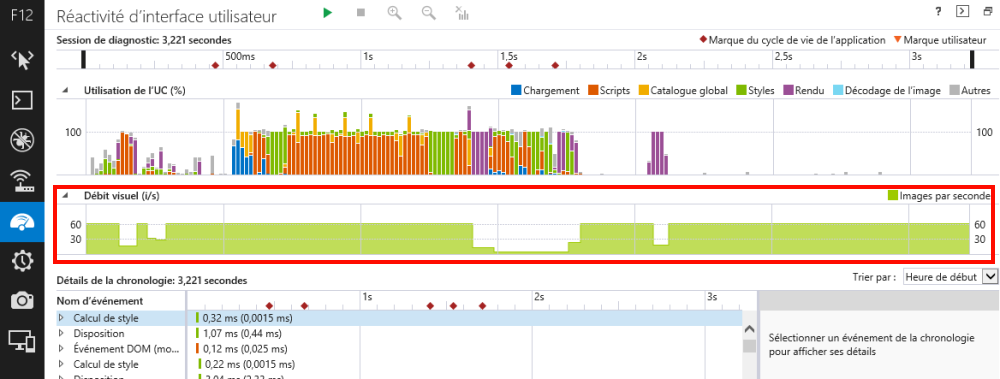Collapse the Débit visuel graph
Viewport: 1000px width, 379px height.
(64, 197)
